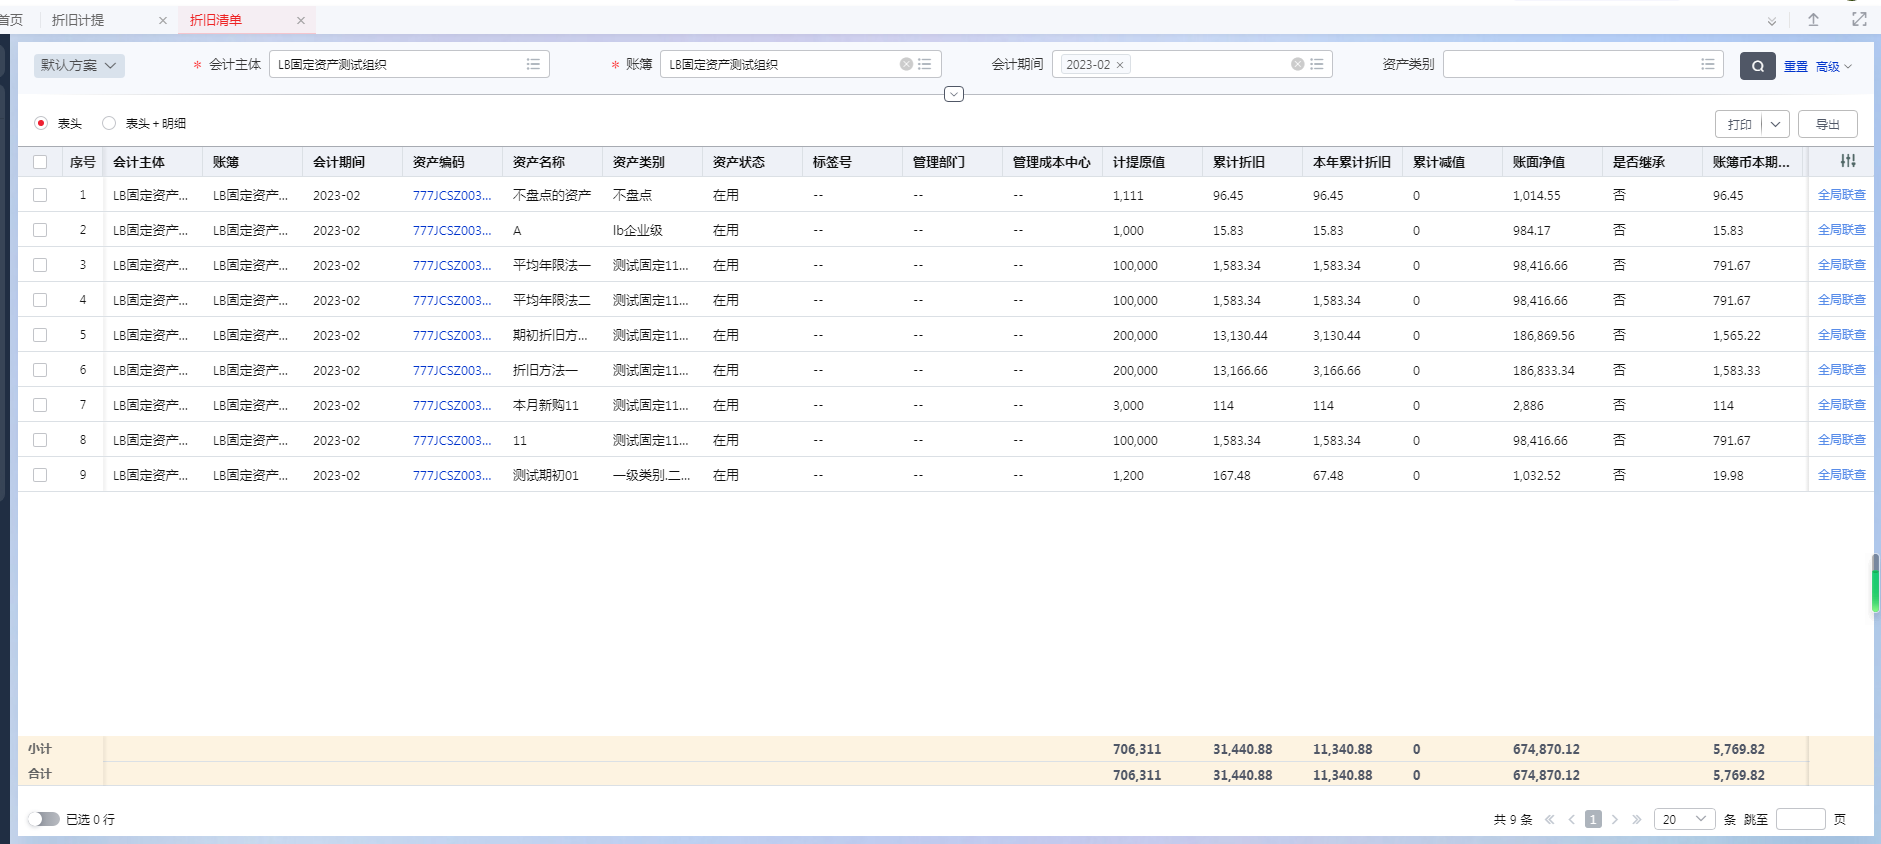Open the column settings icon in table header
Viewport: 1881px width, 844px height.
click(1847, 161)
